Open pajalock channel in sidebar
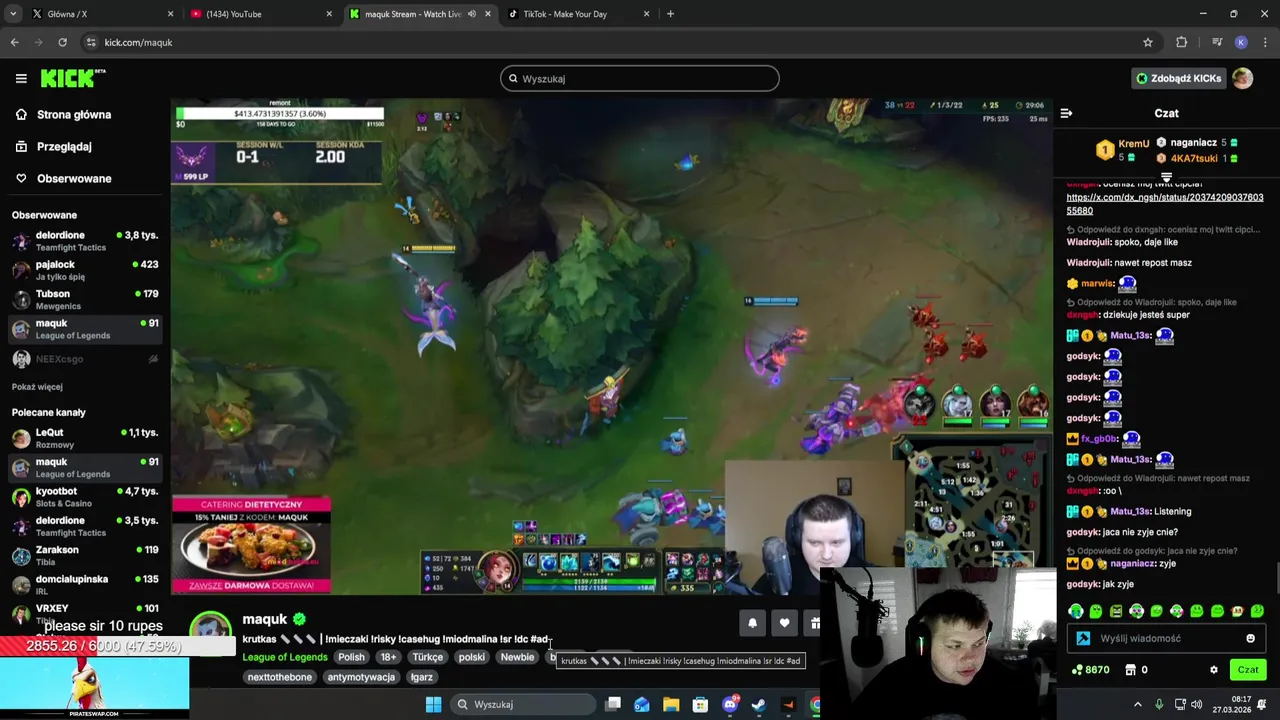The width and height of the screenshot is (1280, 720). (85, 270)
